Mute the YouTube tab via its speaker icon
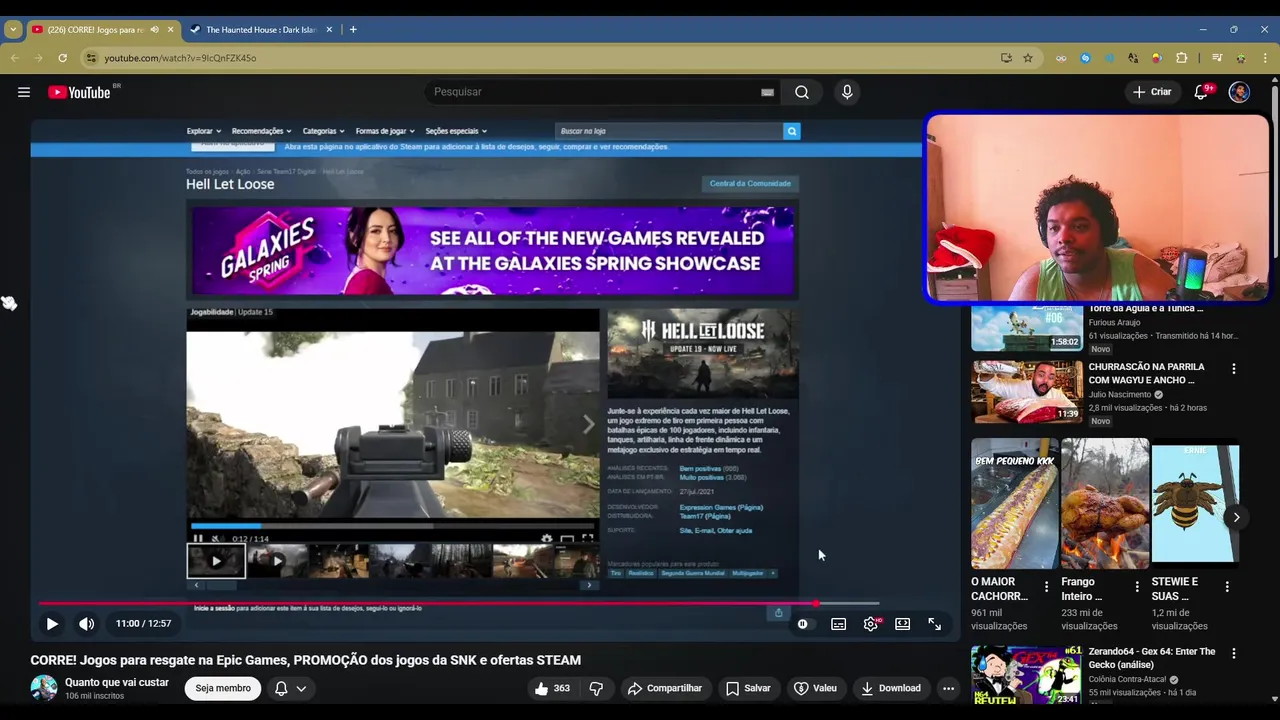 pos(154,30)
